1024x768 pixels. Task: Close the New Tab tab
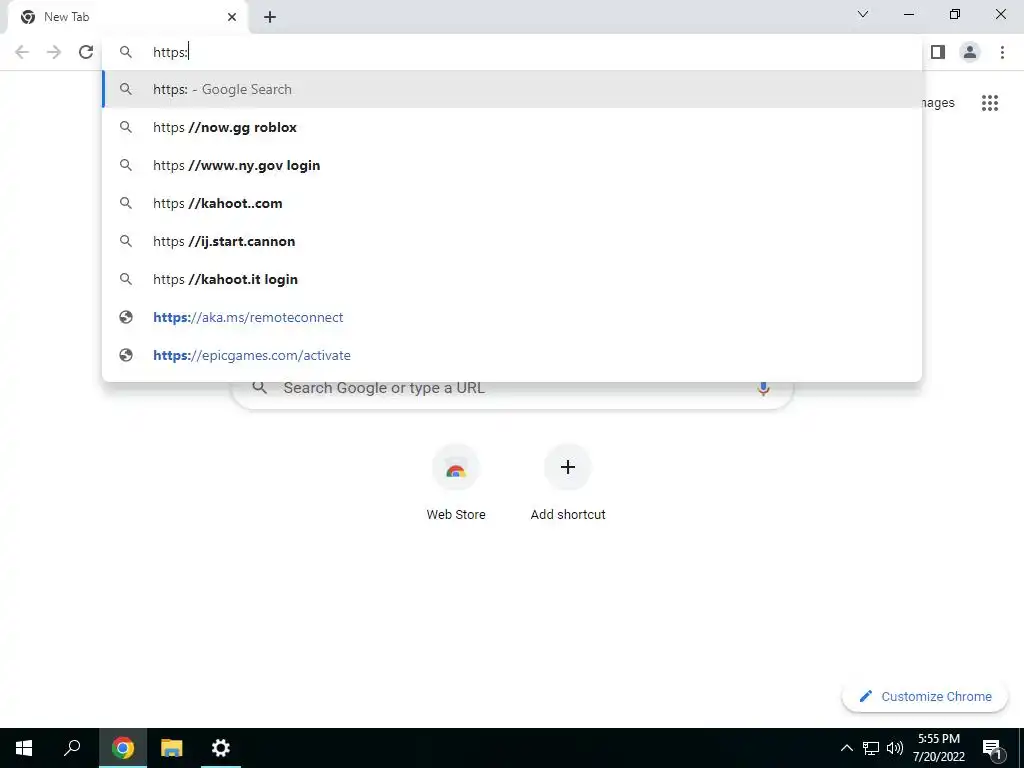[232, 17]
